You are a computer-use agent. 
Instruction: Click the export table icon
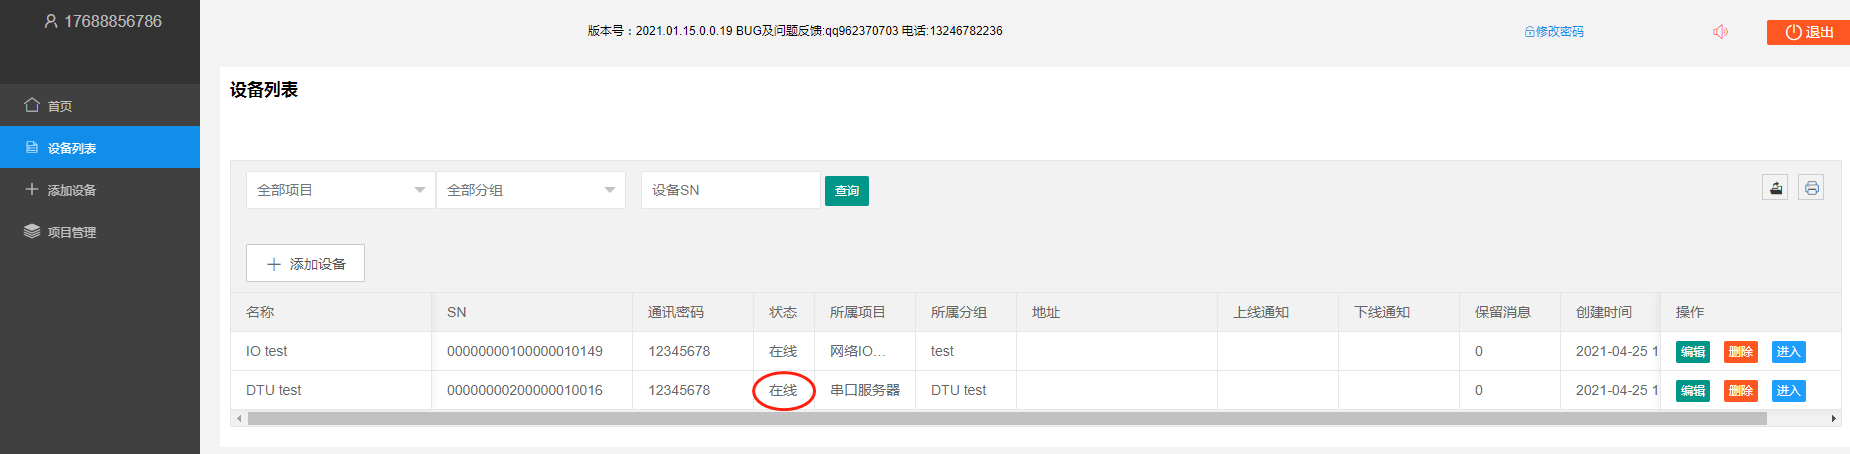1775,188
